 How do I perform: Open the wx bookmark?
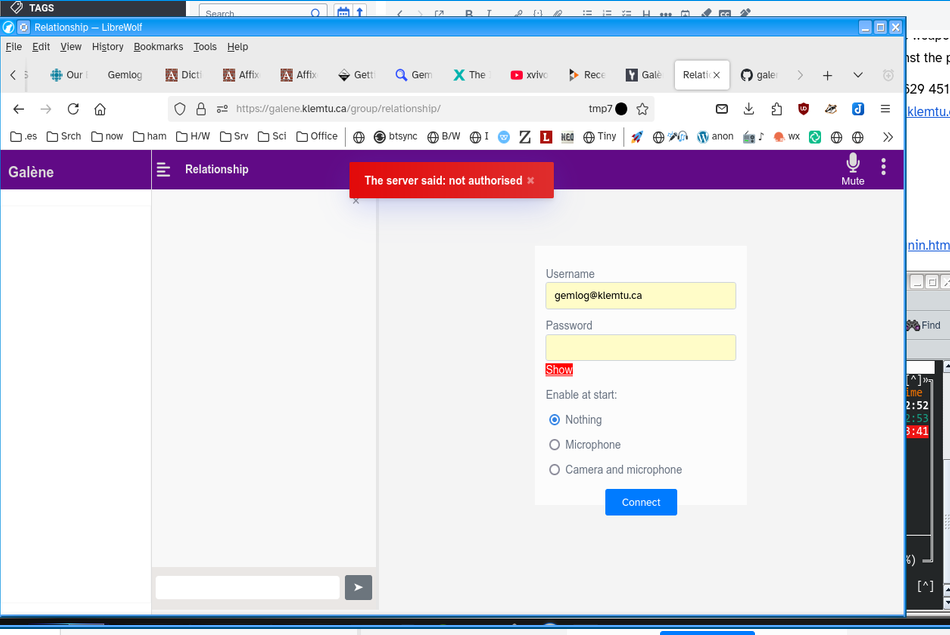click(787, 137)
